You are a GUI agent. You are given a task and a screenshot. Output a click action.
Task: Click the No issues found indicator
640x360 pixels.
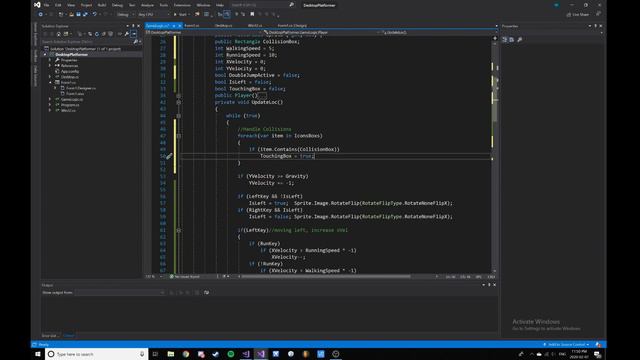coord(184,277)
